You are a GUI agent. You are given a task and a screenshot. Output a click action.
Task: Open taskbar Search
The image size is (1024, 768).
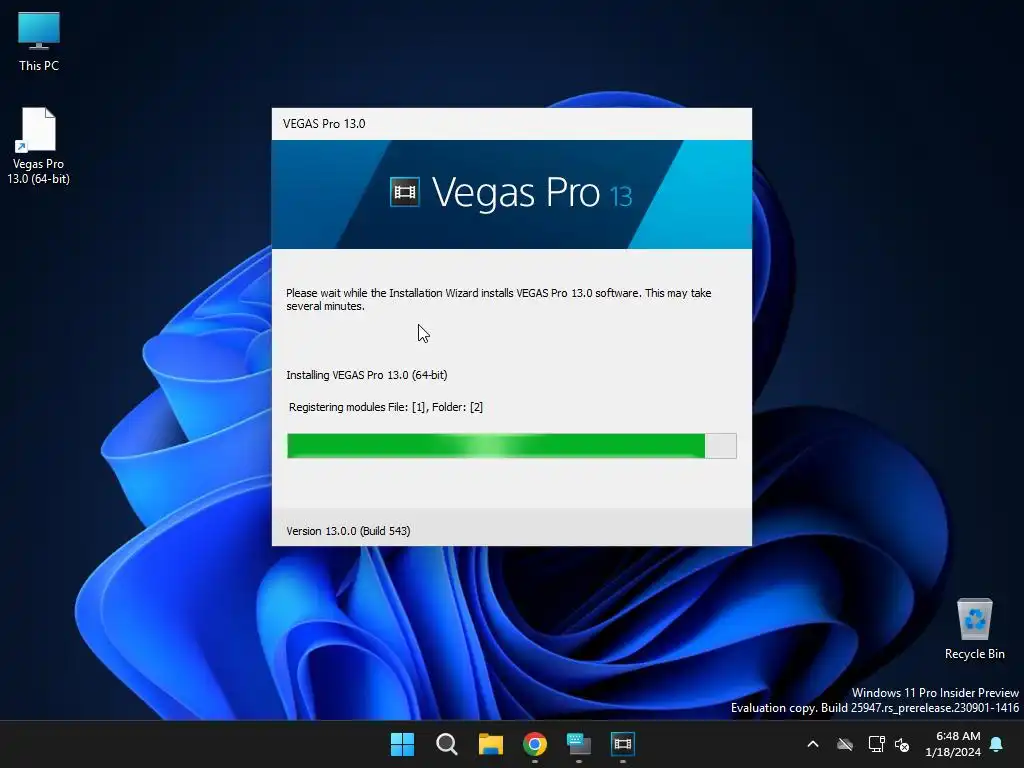point(447,744)
